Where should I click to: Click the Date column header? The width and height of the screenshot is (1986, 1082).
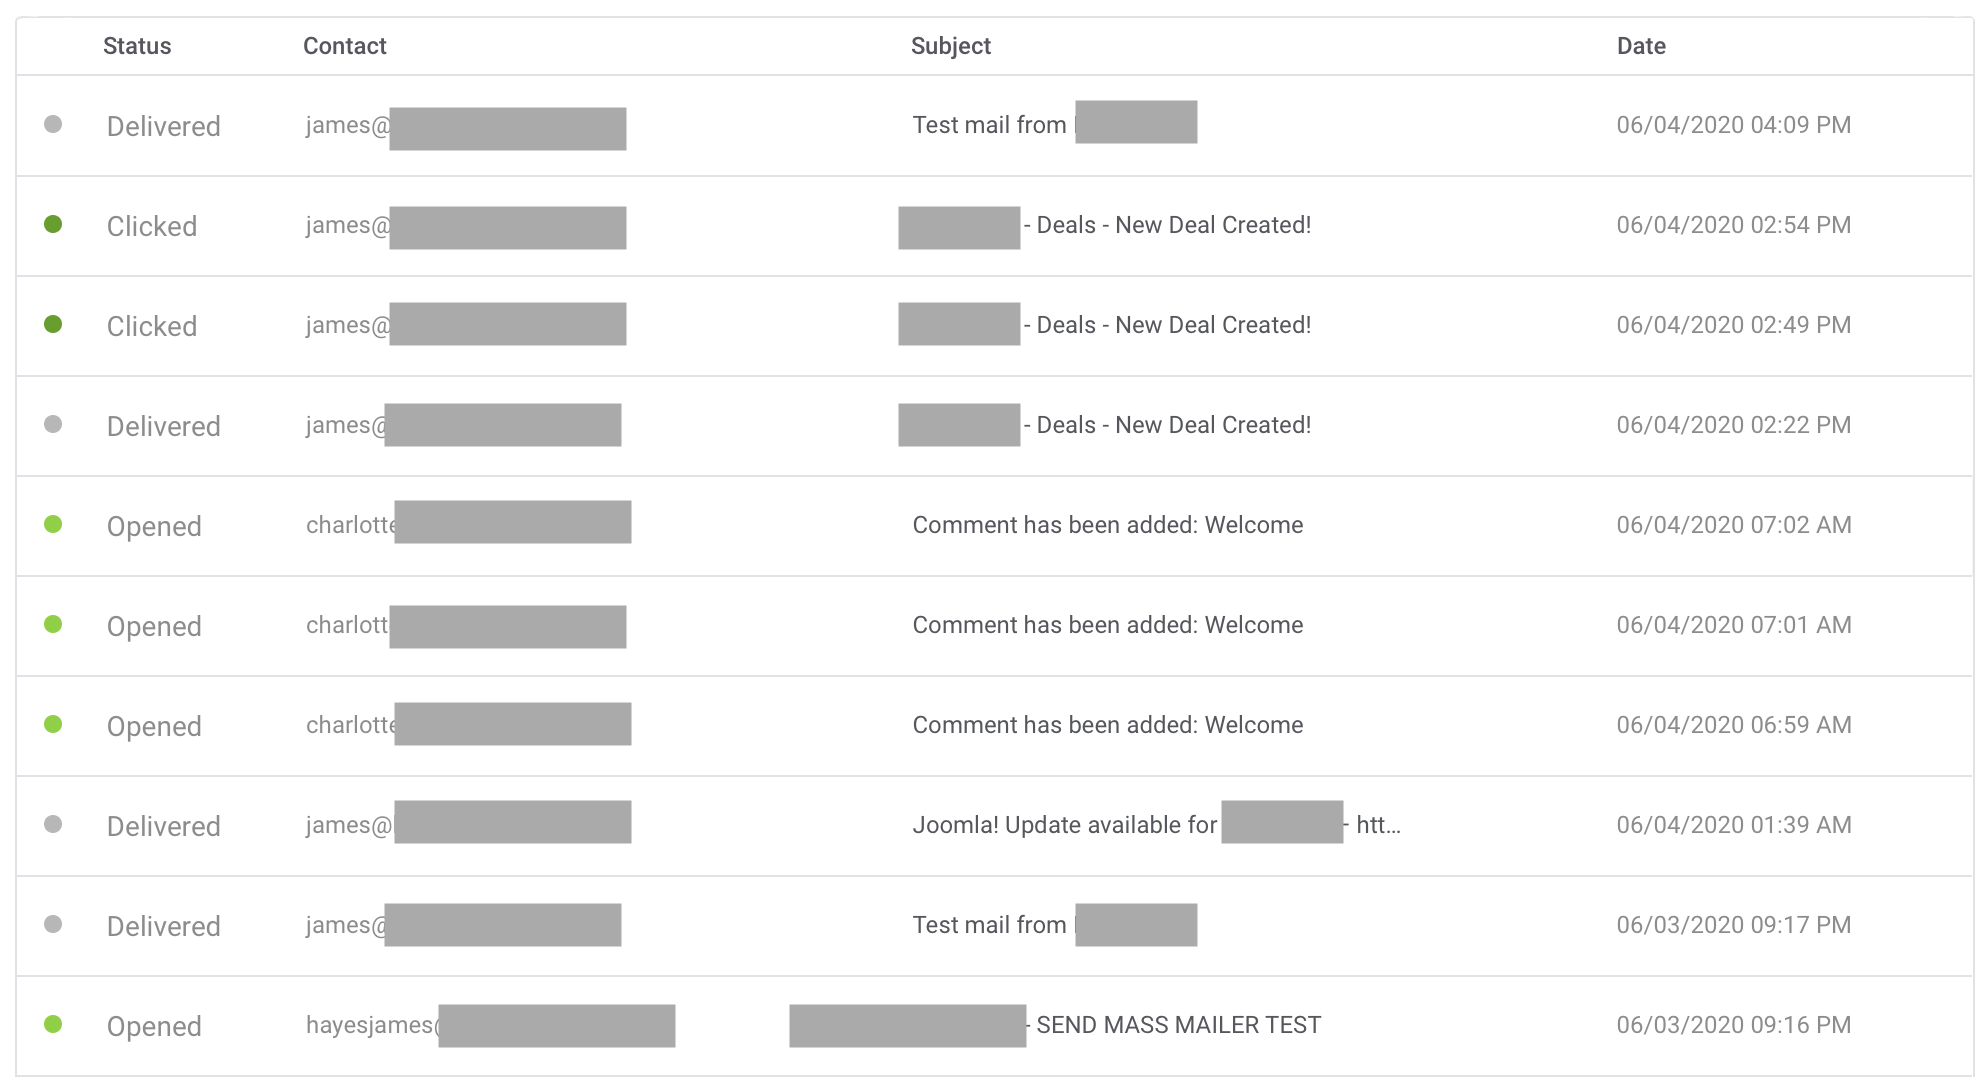1641,46
